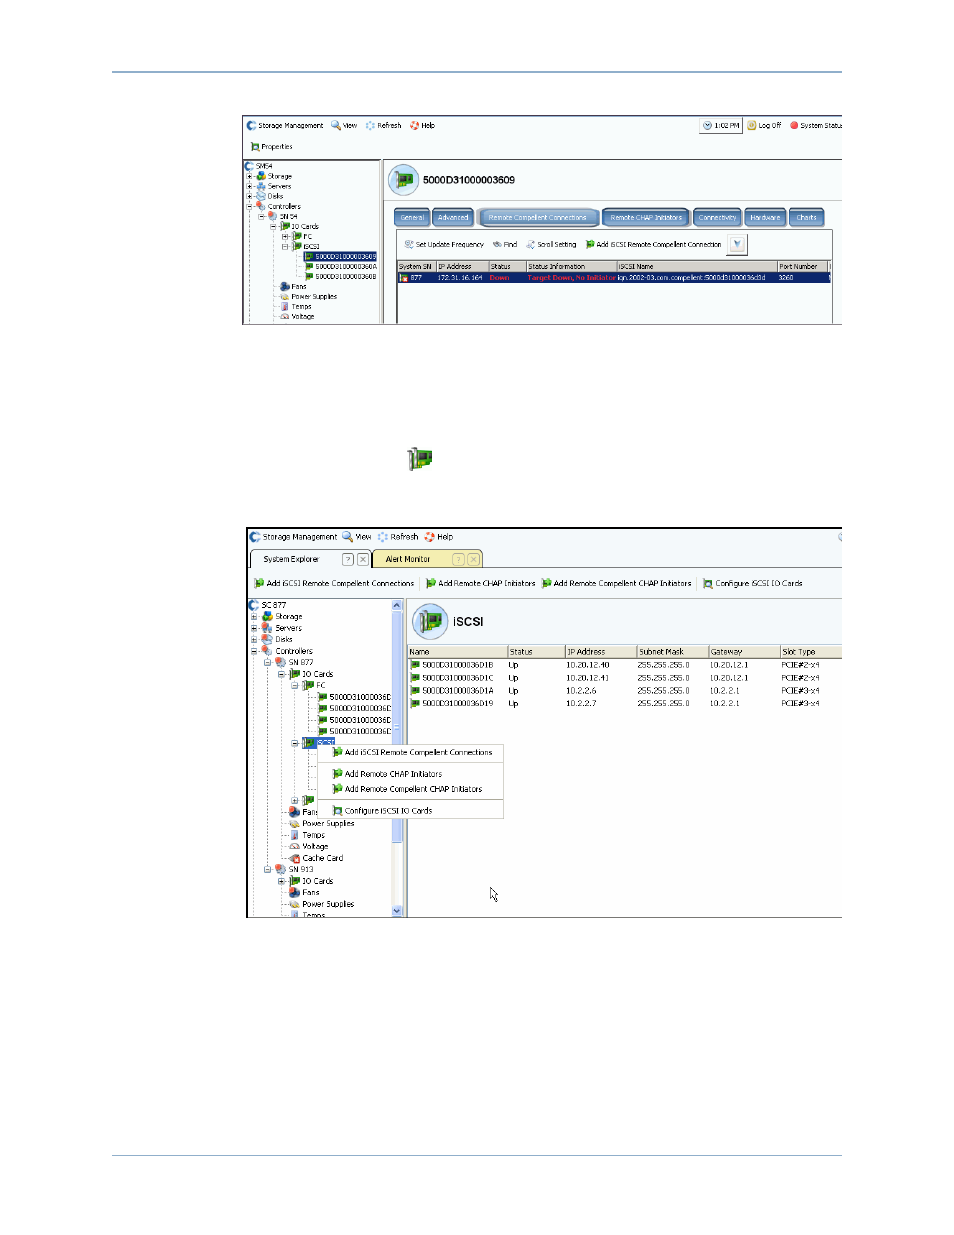Viewport: 954px width, 1235px height.
Task: Select row 5000D31000036D19 in iSCSI table
Action: pos(625,704)
